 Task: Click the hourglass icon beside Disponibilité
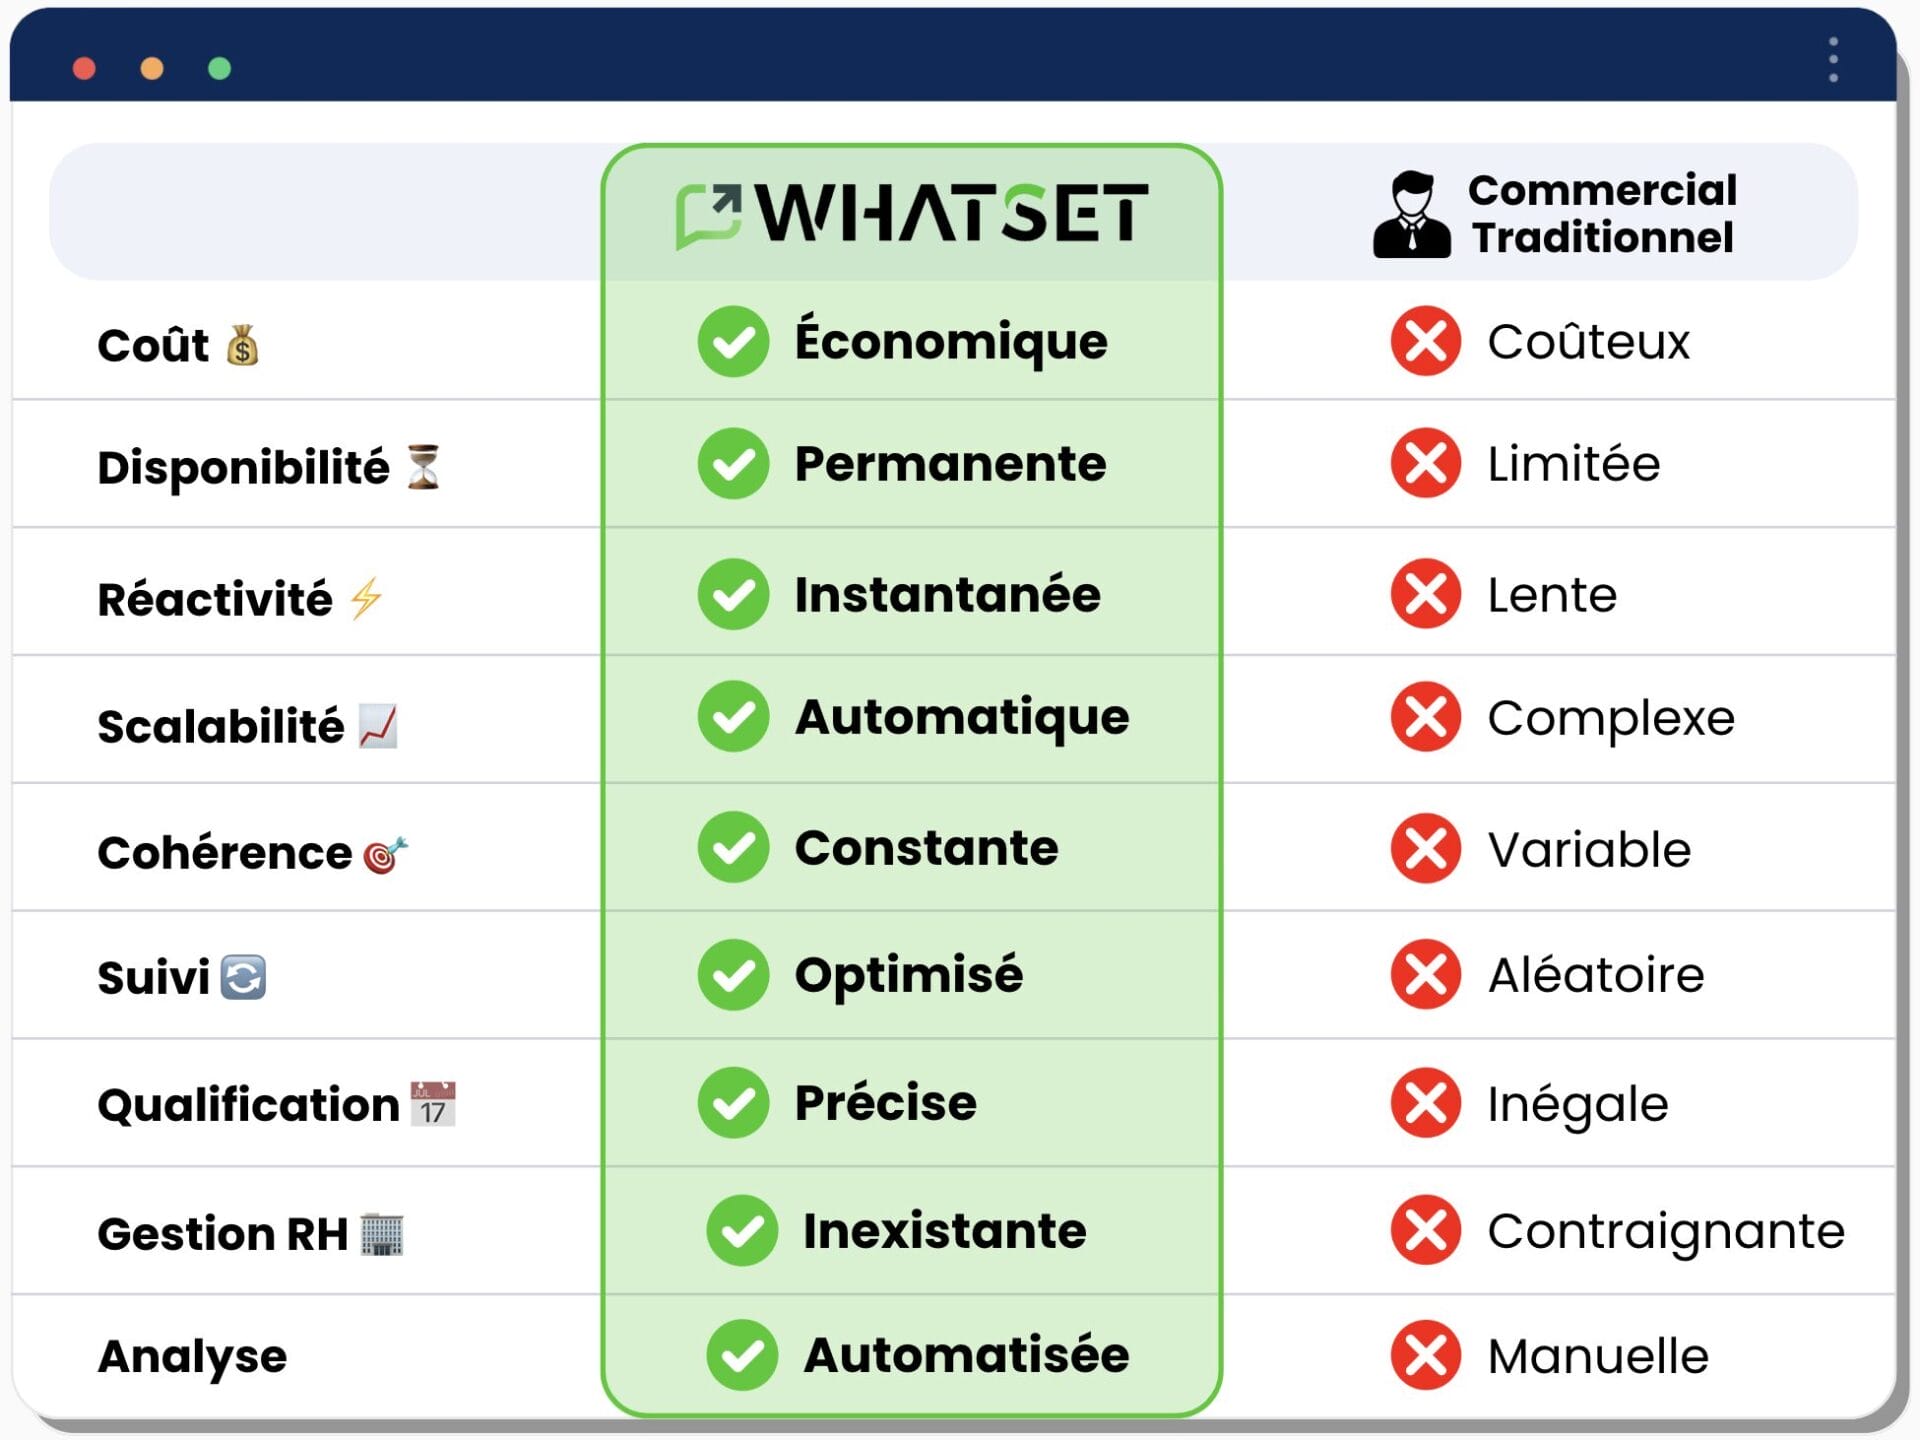point(423,467)
